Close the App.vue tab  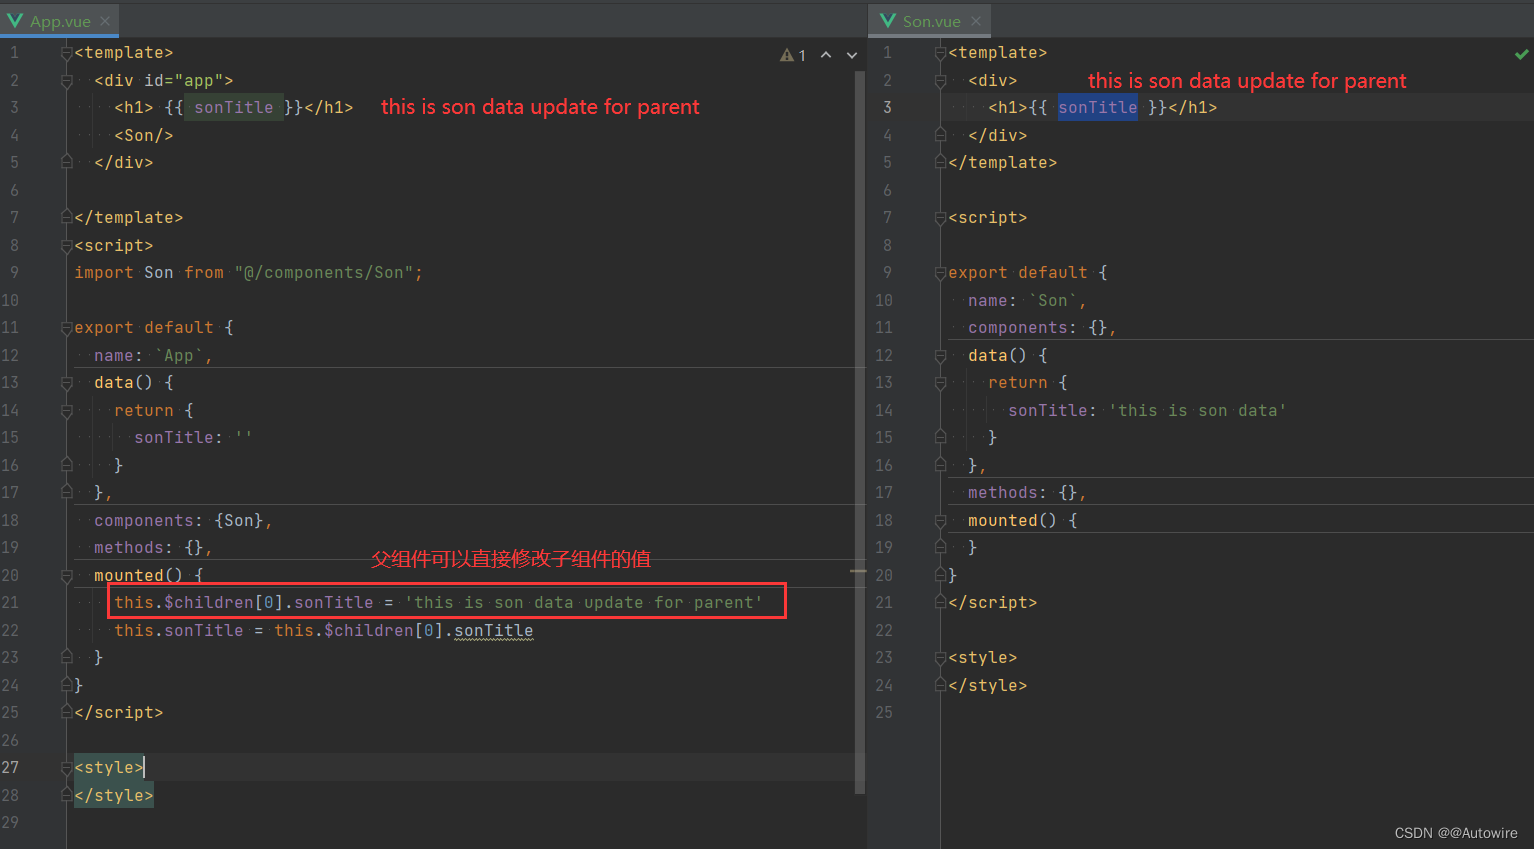(105, 21)
